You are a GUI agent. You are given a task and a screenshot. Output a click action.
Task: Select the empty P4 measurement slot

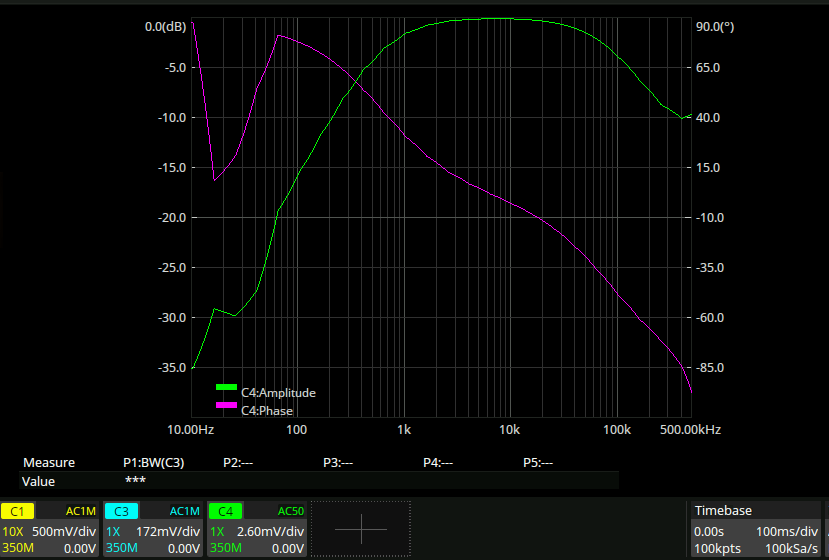point(438,463)
